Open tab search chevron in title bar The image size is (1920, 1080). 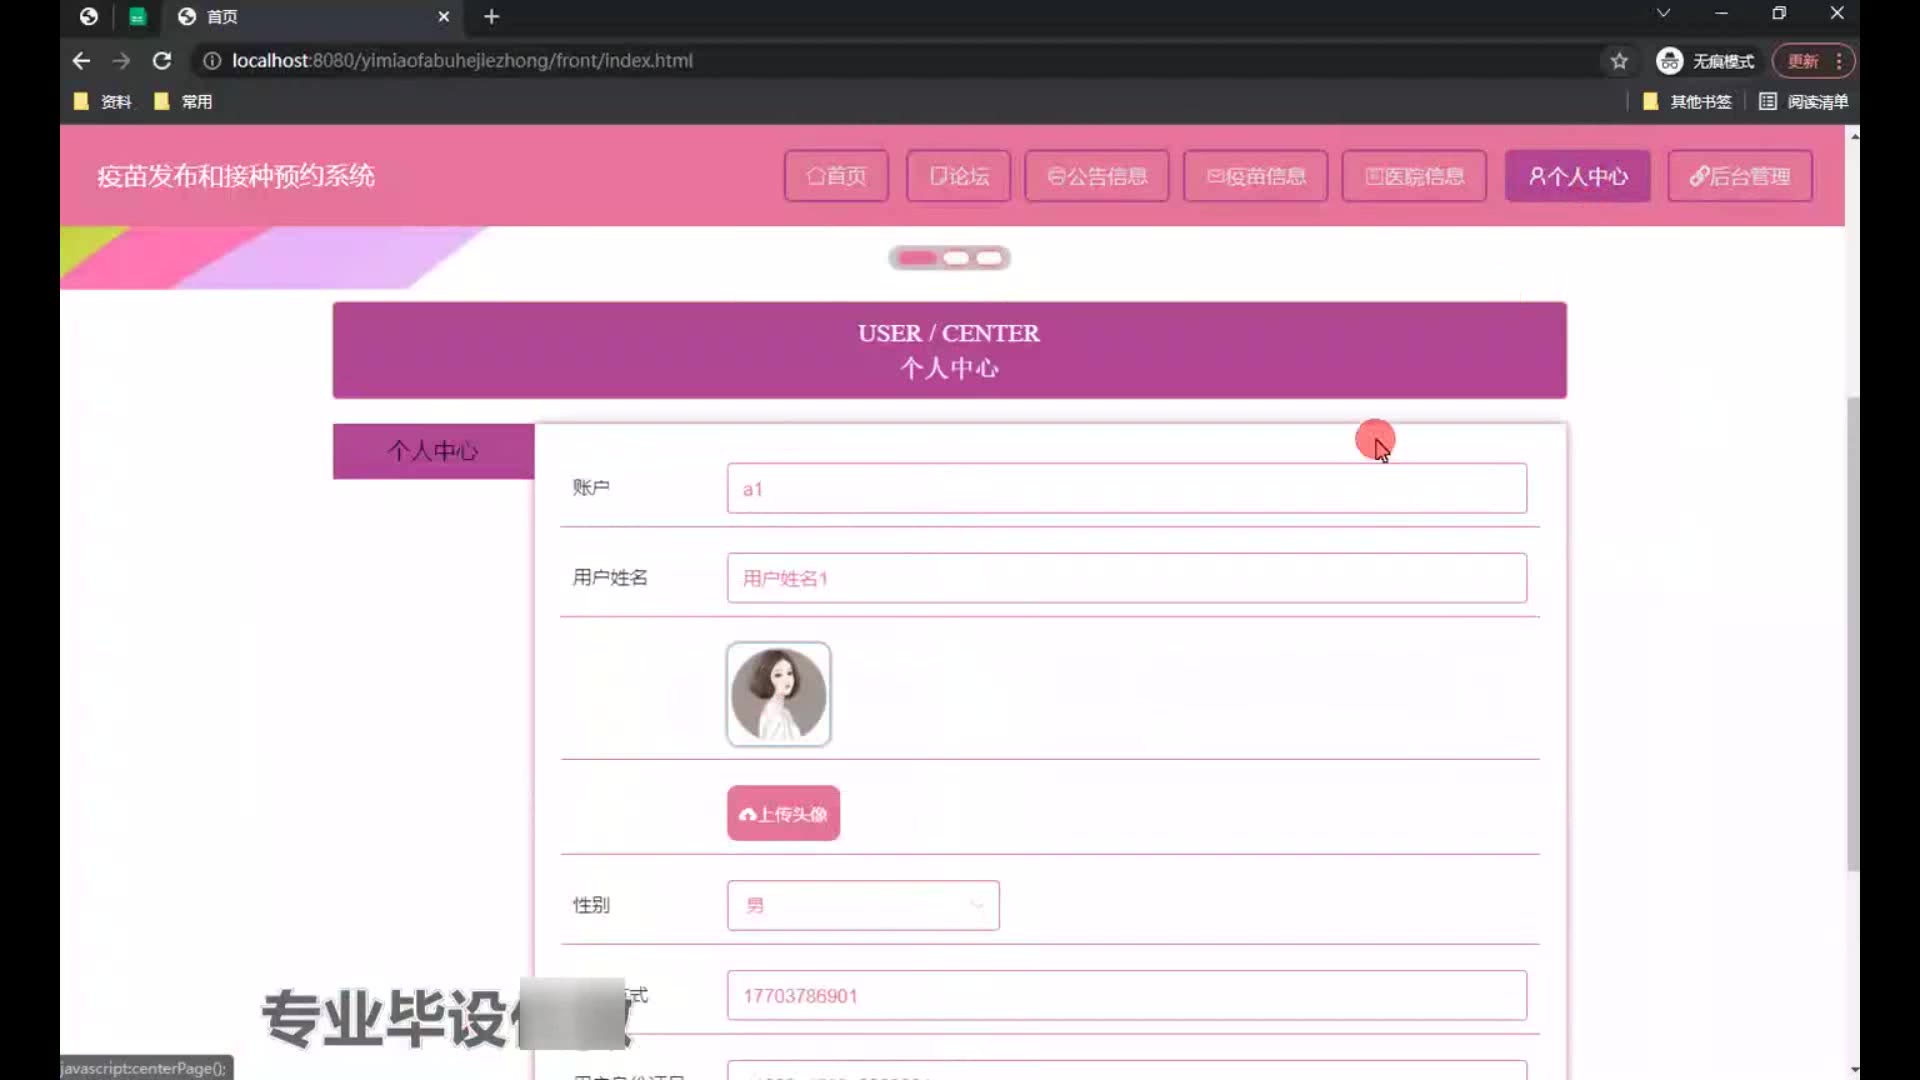pos(1663,13)
